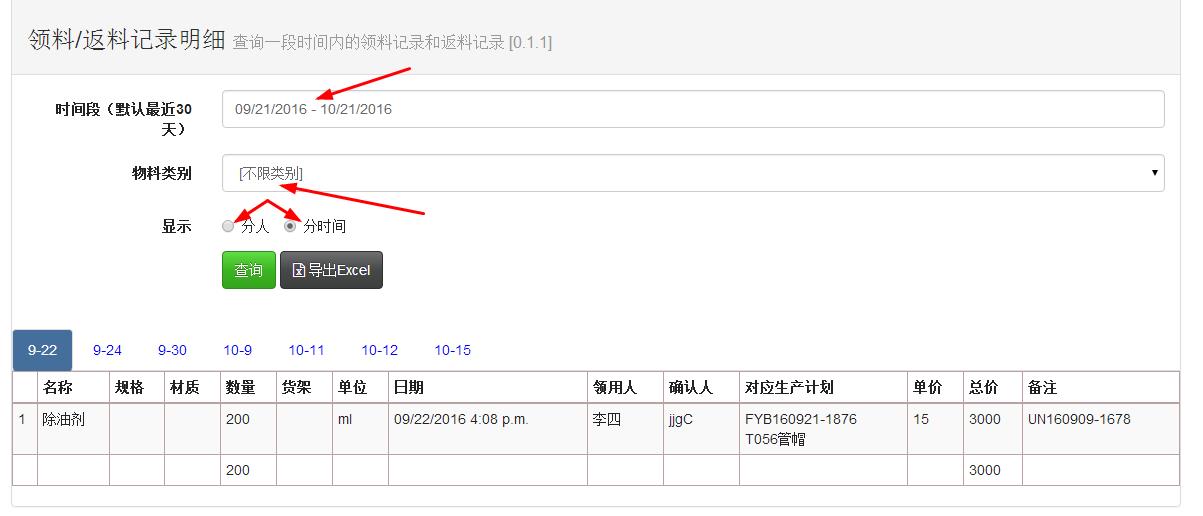Open the 10-12 date tab
This screenshot has width=1203, height=516.
click(x=380, y=350)
